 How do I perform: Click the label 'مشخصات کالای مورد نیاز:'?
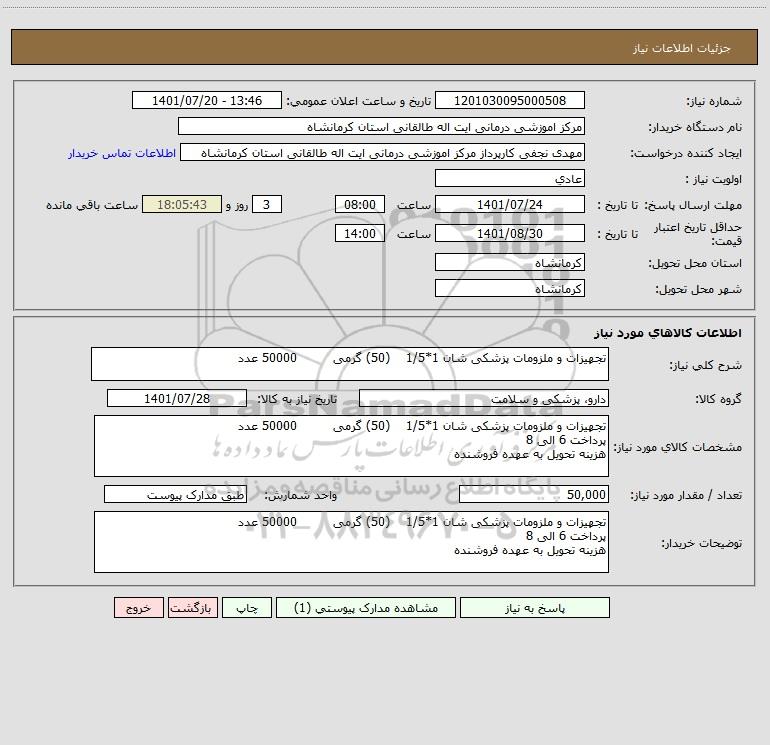coord(678,447)
